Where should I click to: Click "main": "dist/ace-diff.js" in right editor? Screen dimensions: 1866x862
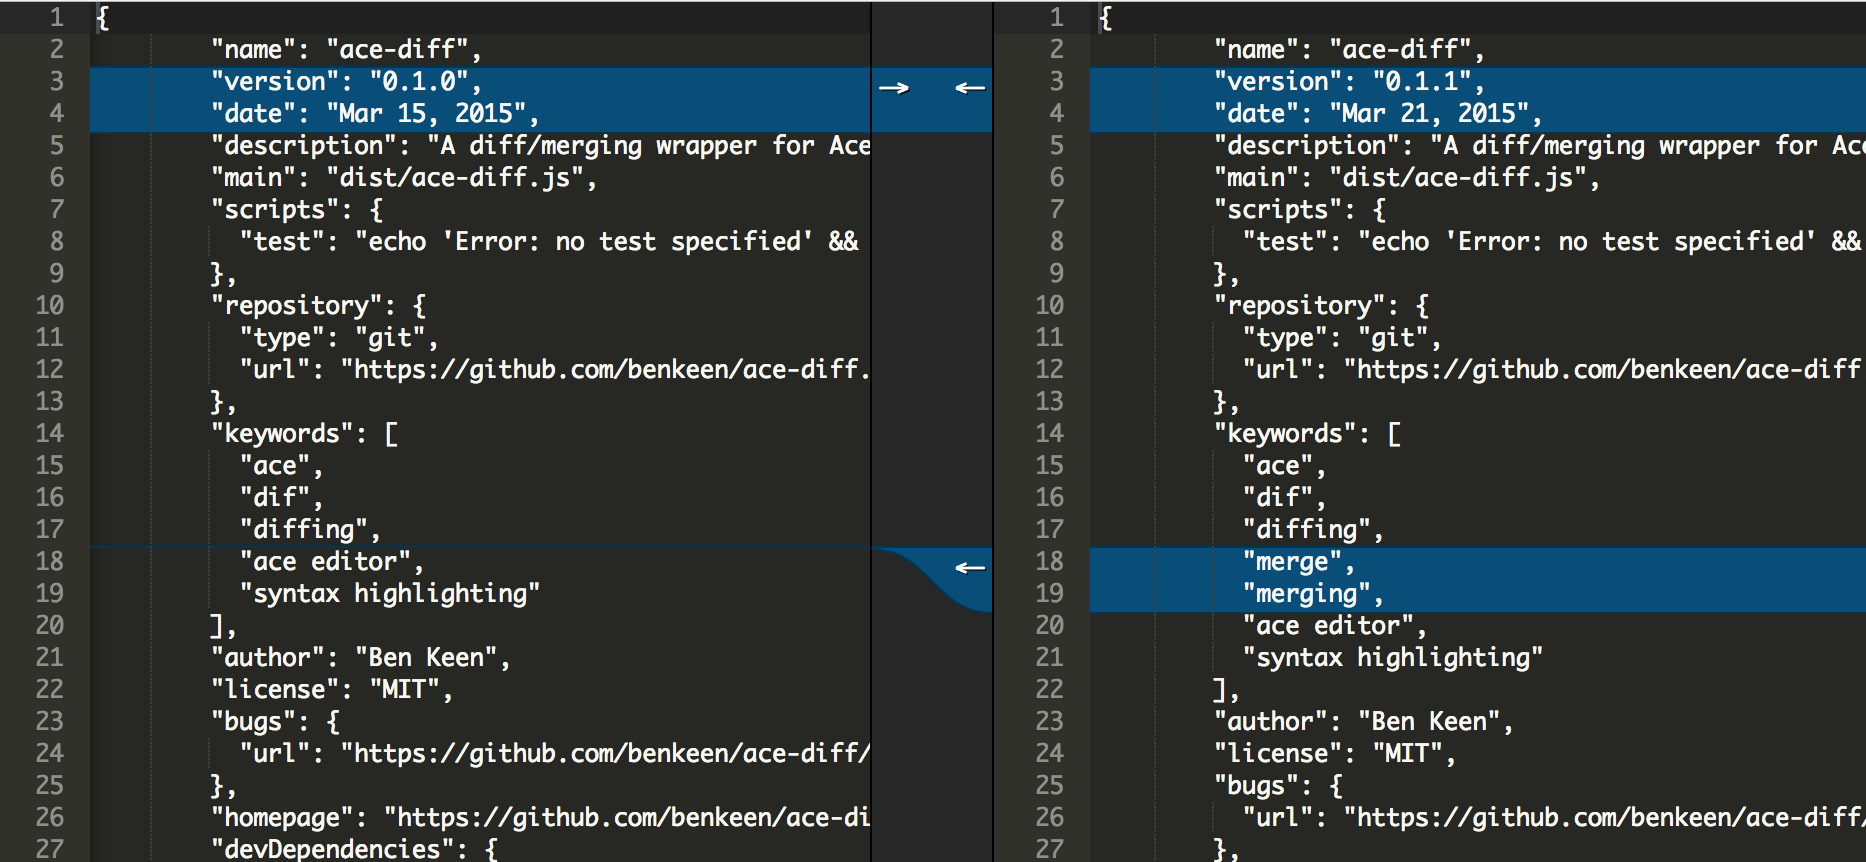[x=1407, y=178]
